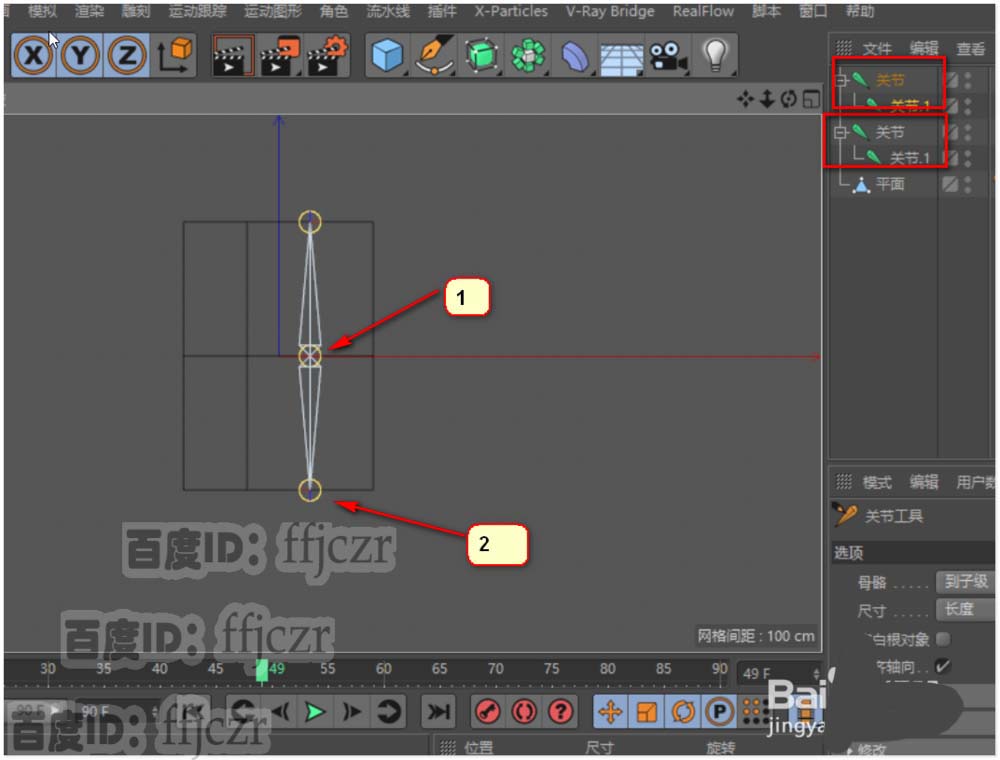Open Object Manager 查看 menu
Screen dimensions: 1000x760
pyautogui.click(x=971, y=48)
